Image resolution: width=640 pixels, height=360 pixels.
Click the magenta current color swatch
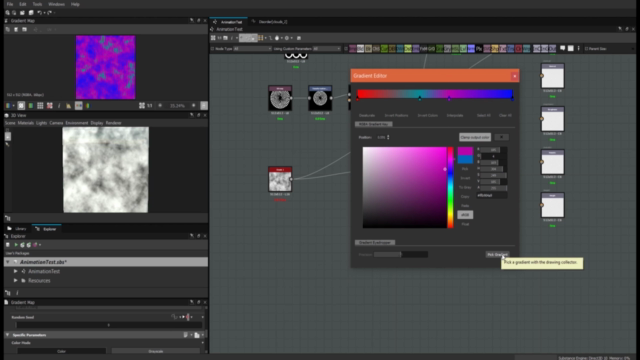(x=465, y=151)
